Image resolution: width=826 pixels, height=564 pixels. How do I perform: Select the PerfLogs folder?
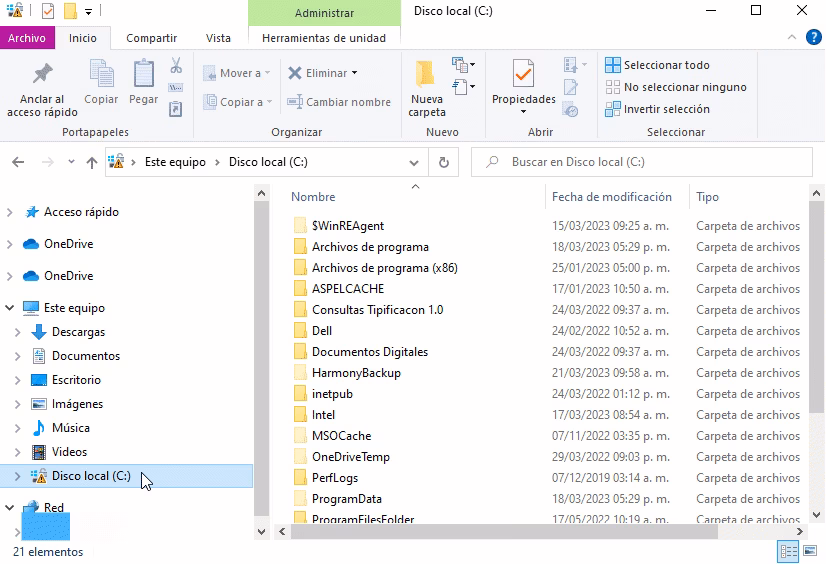[x=335, y=478]
